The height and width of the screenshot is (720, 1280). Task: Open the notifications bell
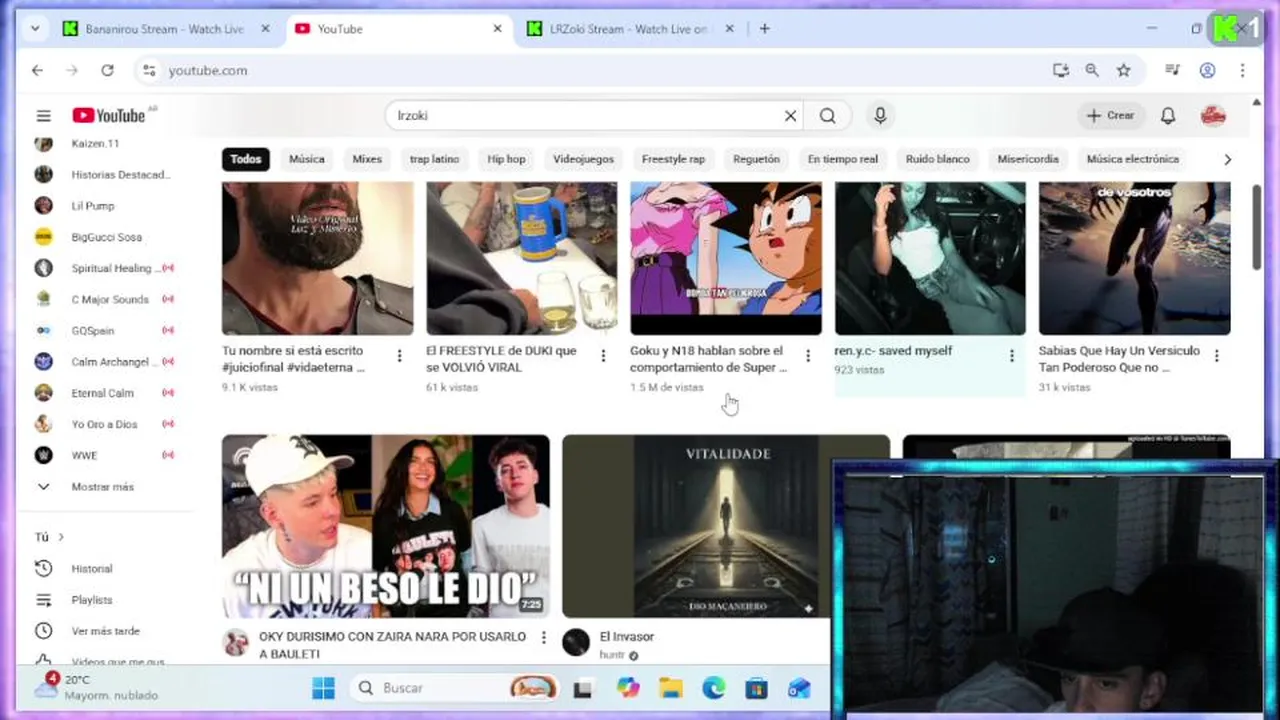[1168, 116]
